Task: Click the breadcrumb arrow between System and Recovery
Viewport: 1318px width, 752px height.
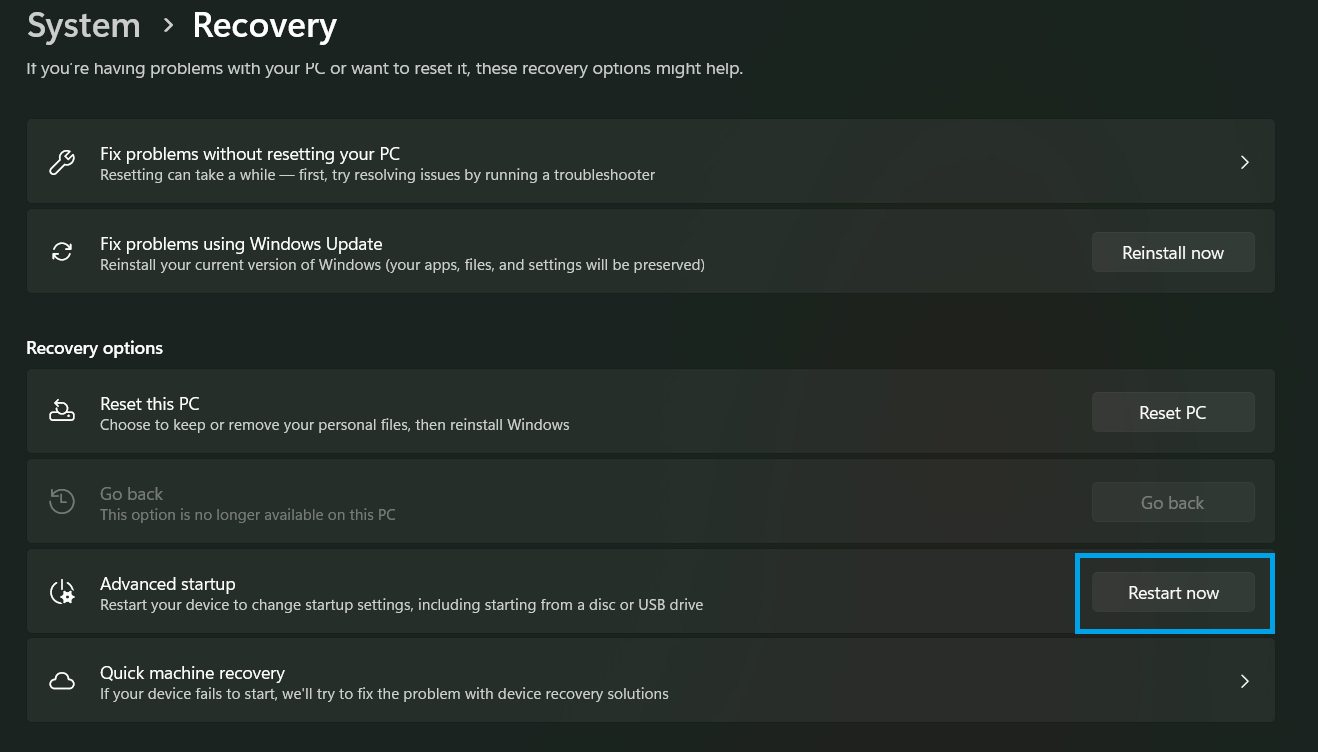Action: (x=167, y=26)
